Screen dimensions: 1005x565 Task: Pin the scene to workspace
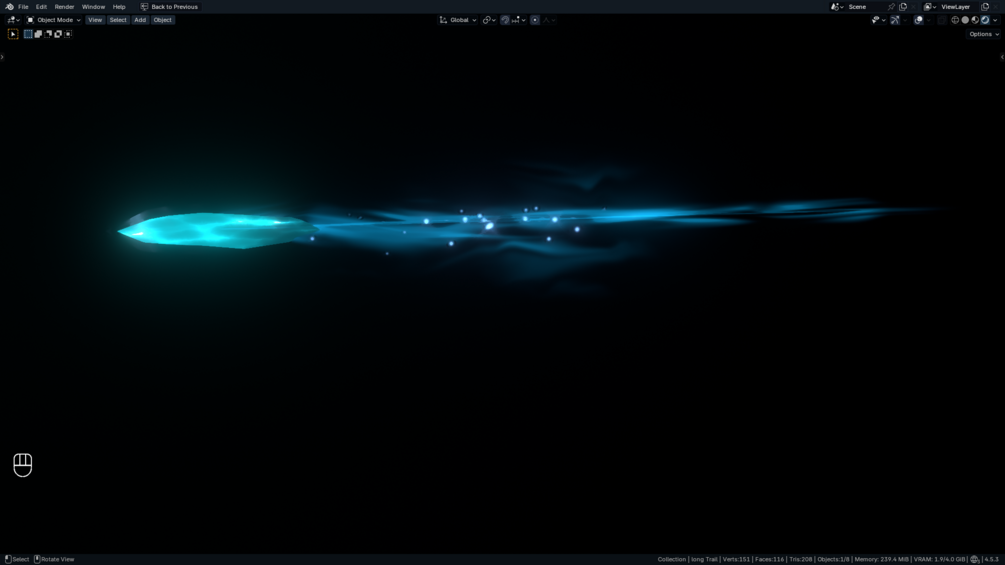(x=891, y=6)
